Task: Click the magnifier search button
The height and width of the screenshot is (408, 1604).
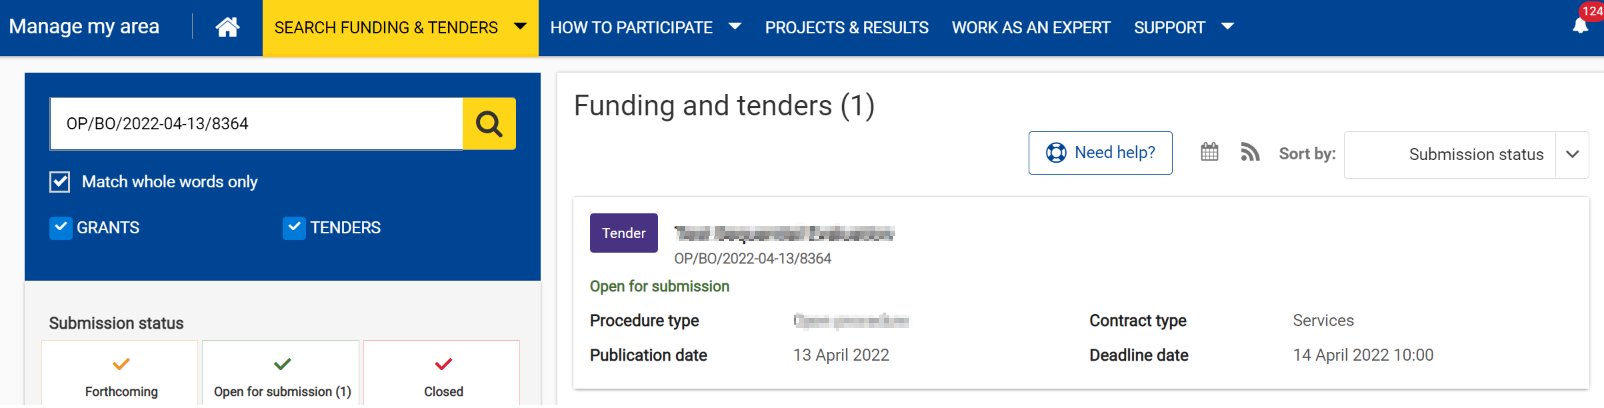Action: (489, 123)
